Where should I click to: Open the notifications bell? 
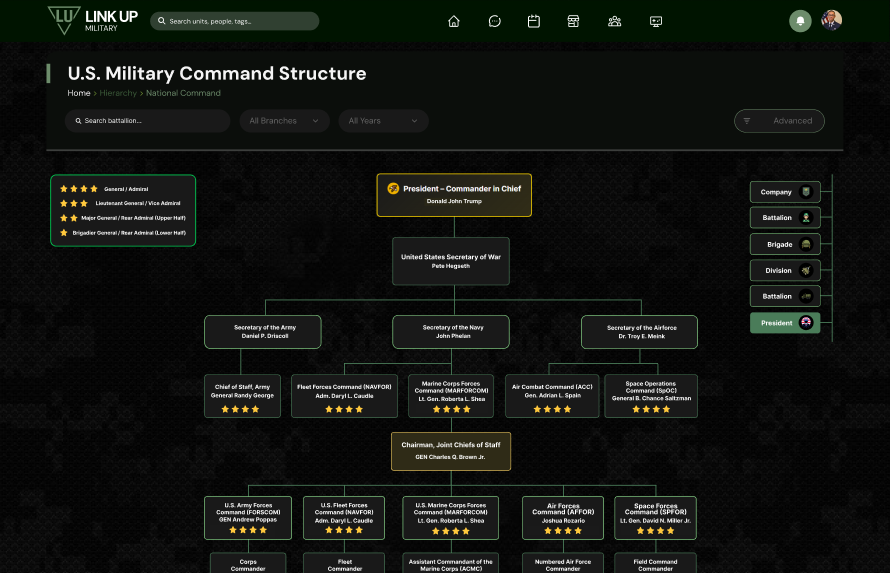point(800,21)
